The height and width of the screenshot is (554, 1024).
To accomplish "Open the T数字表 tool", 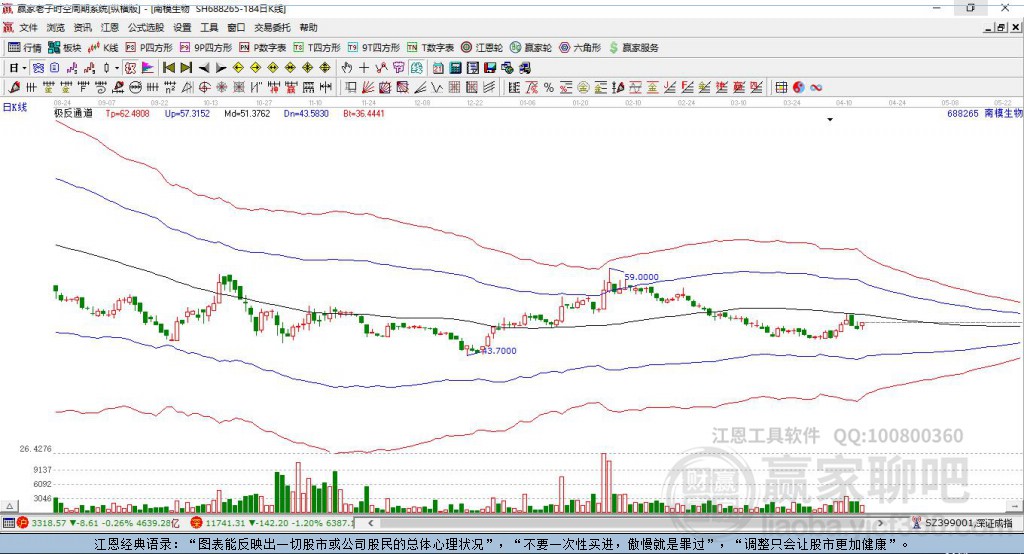I will point(430,48).
